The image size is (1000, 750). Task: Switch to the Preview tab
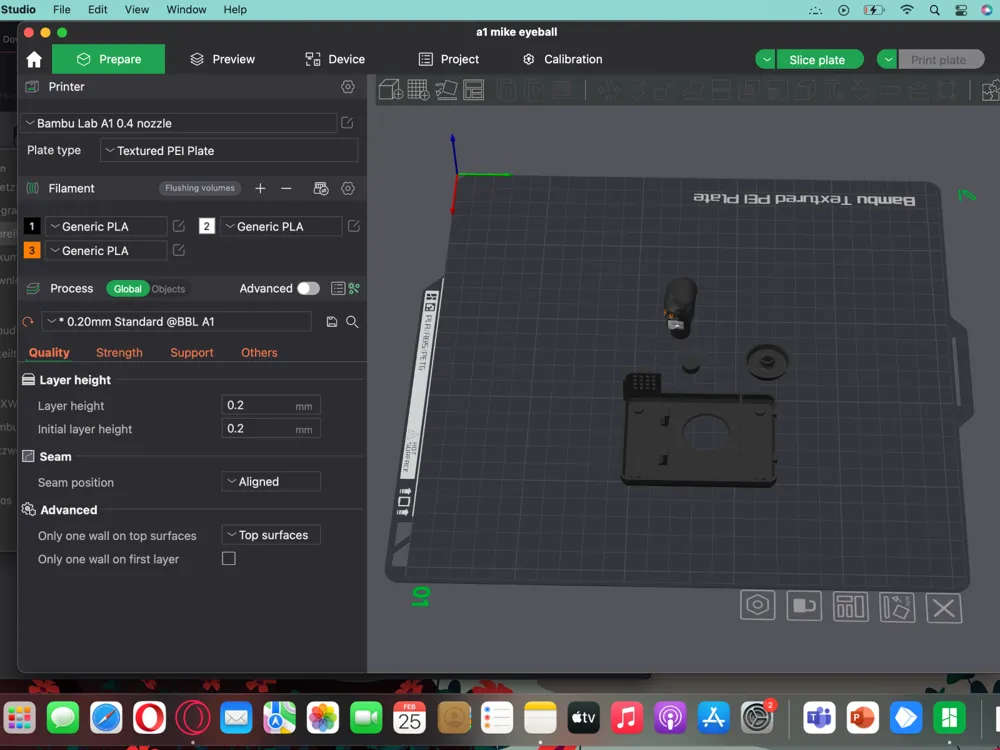coord(223,59)
